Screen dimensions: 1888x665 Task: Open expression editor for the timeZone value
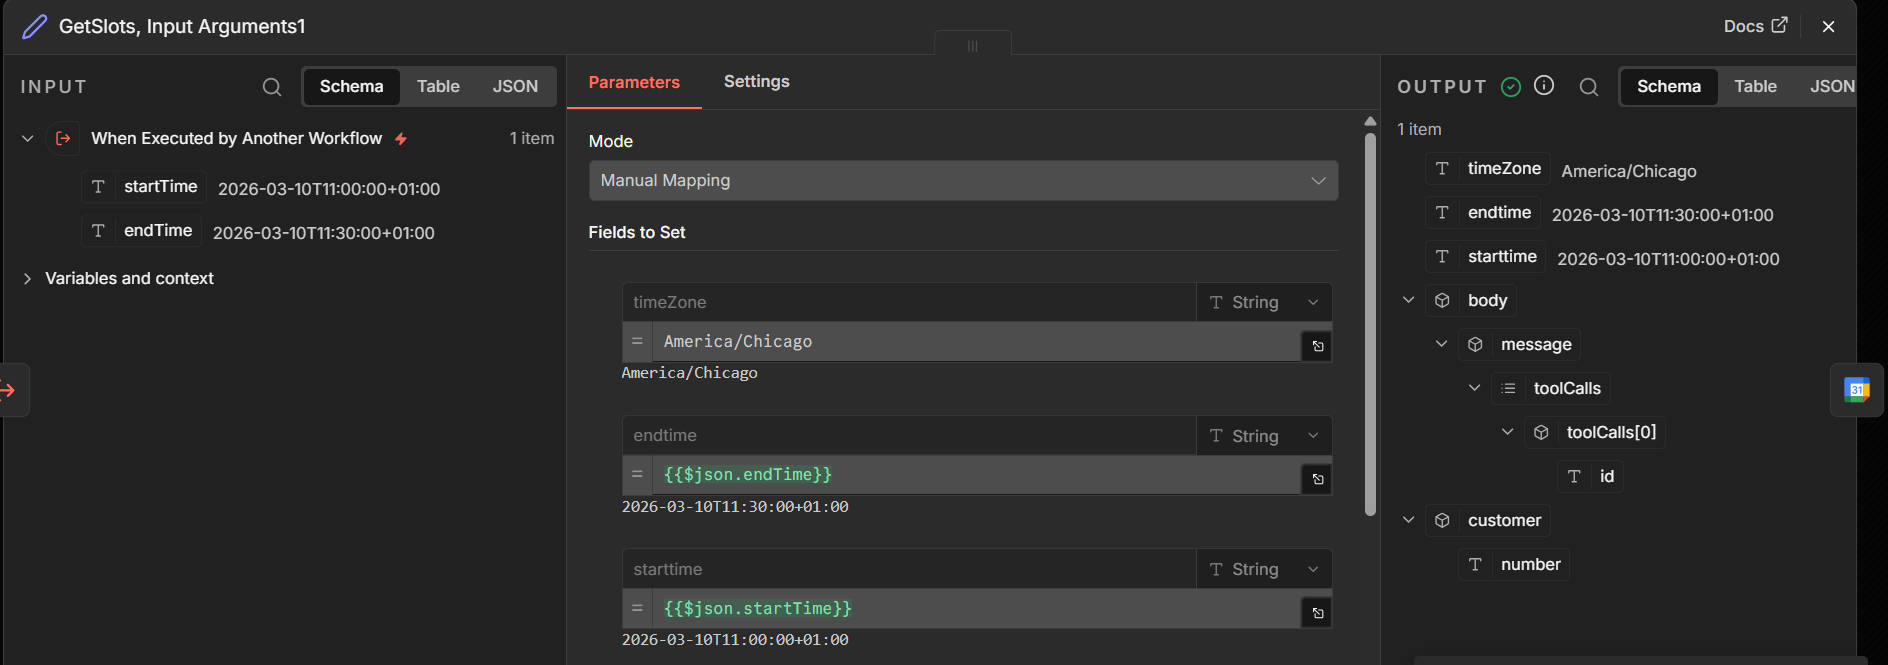click(1318, 346)
